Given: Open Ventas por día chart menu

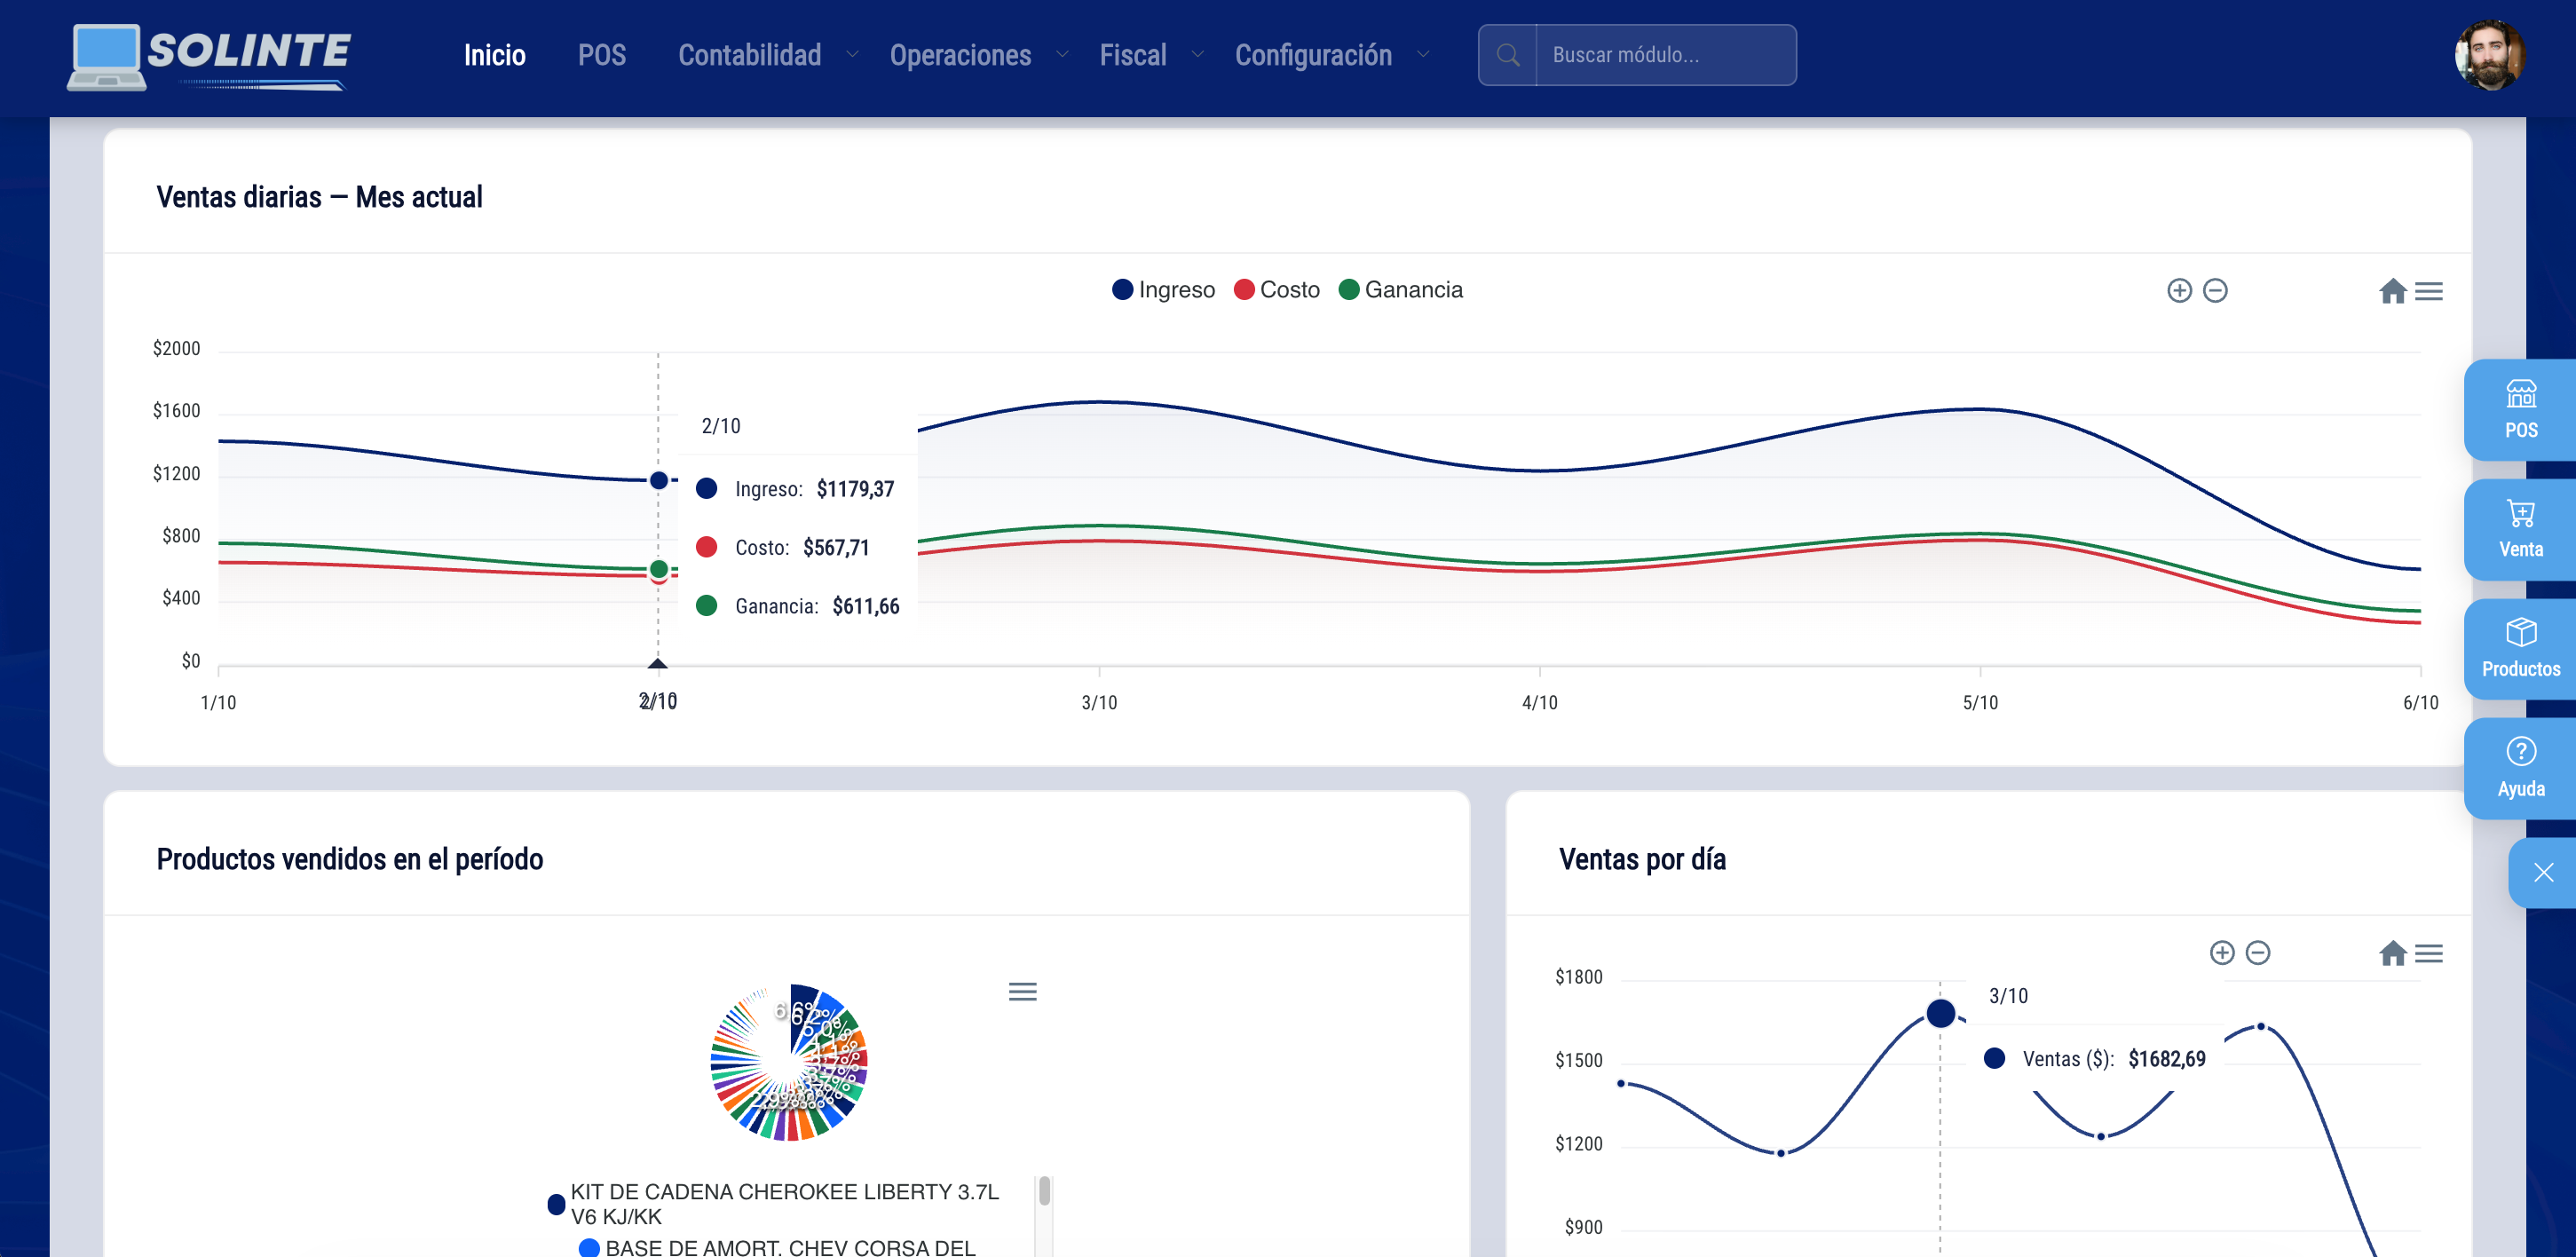Looking at the screenshot, I should coord(2429,953).
